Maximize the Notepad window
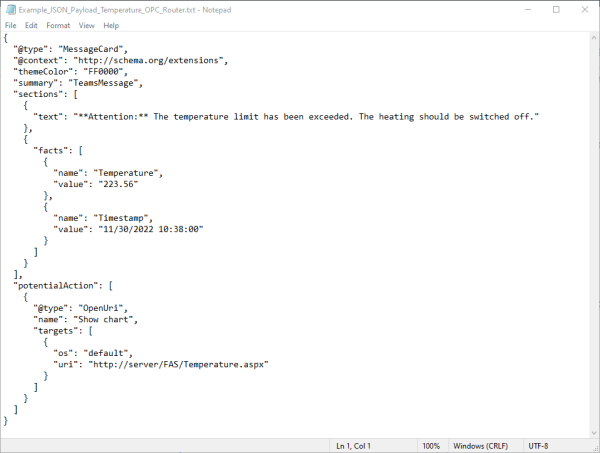The height and width of the screenshot is (453, 600). 556,10
